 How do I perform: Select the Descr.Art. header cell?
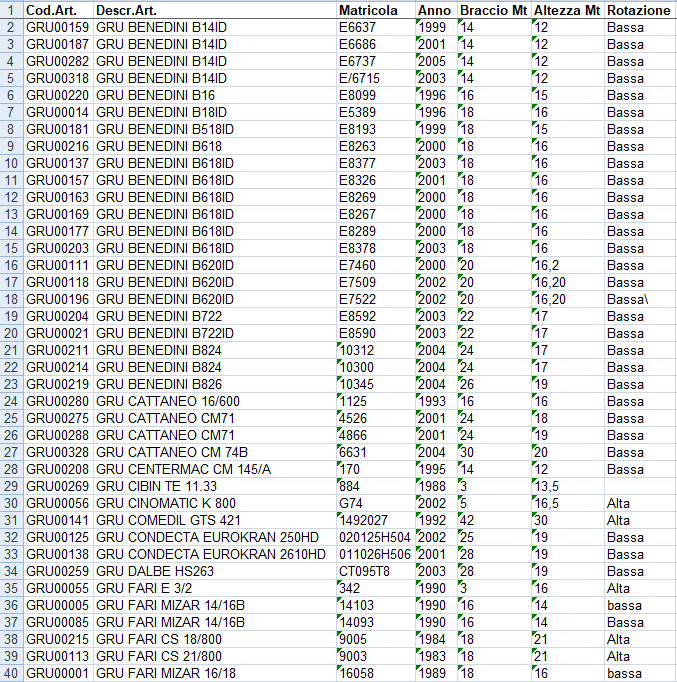pos(215,10)
